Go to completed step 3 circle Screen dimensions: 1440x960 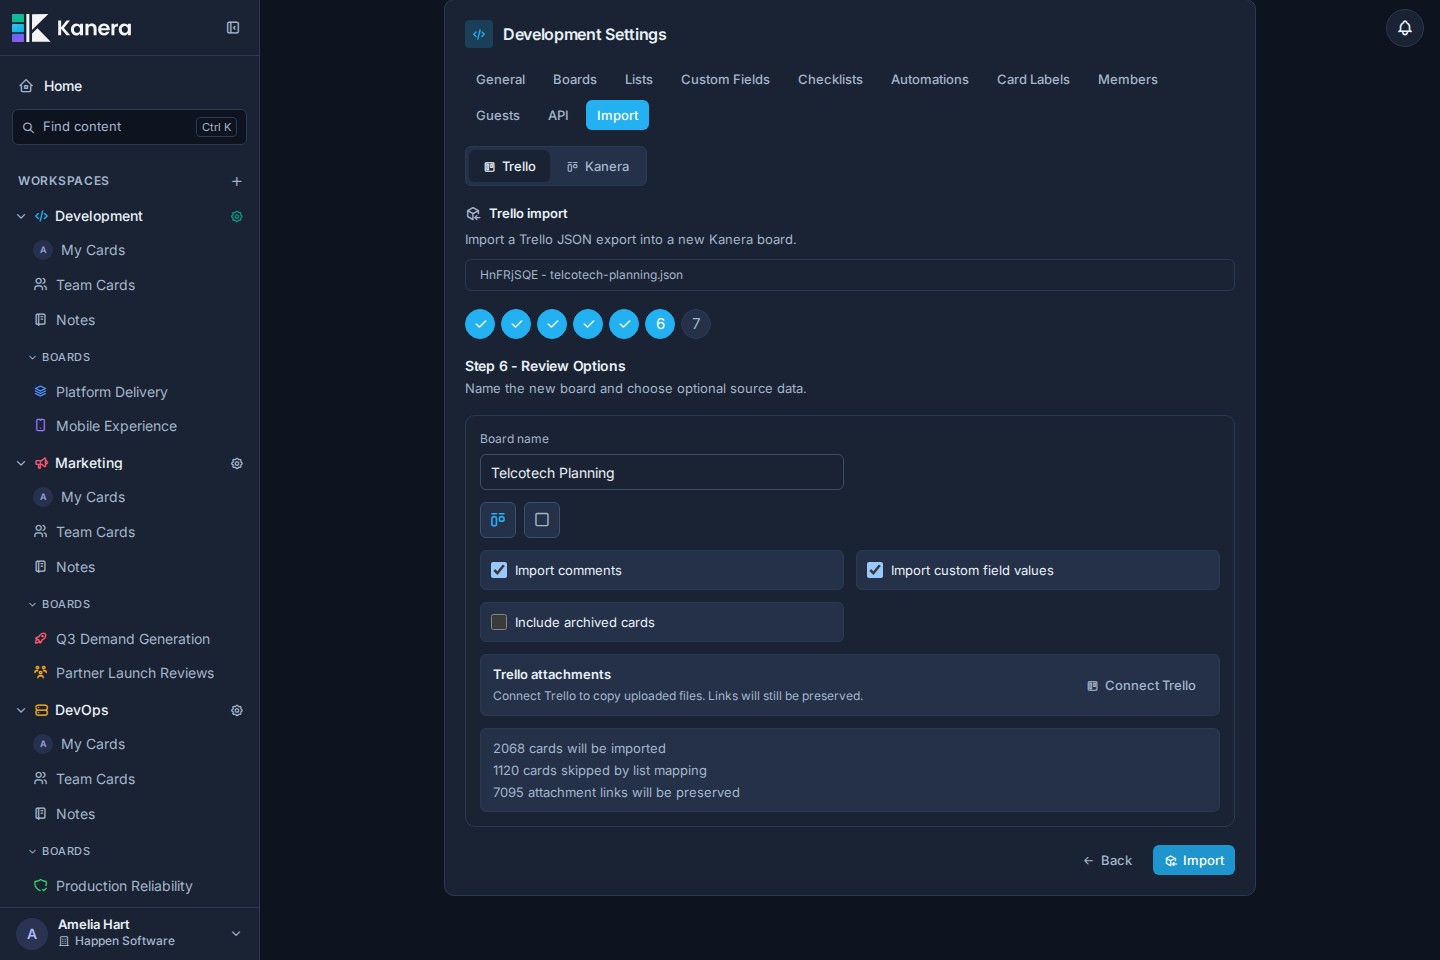pyautogui.click(x=552, y=324)
